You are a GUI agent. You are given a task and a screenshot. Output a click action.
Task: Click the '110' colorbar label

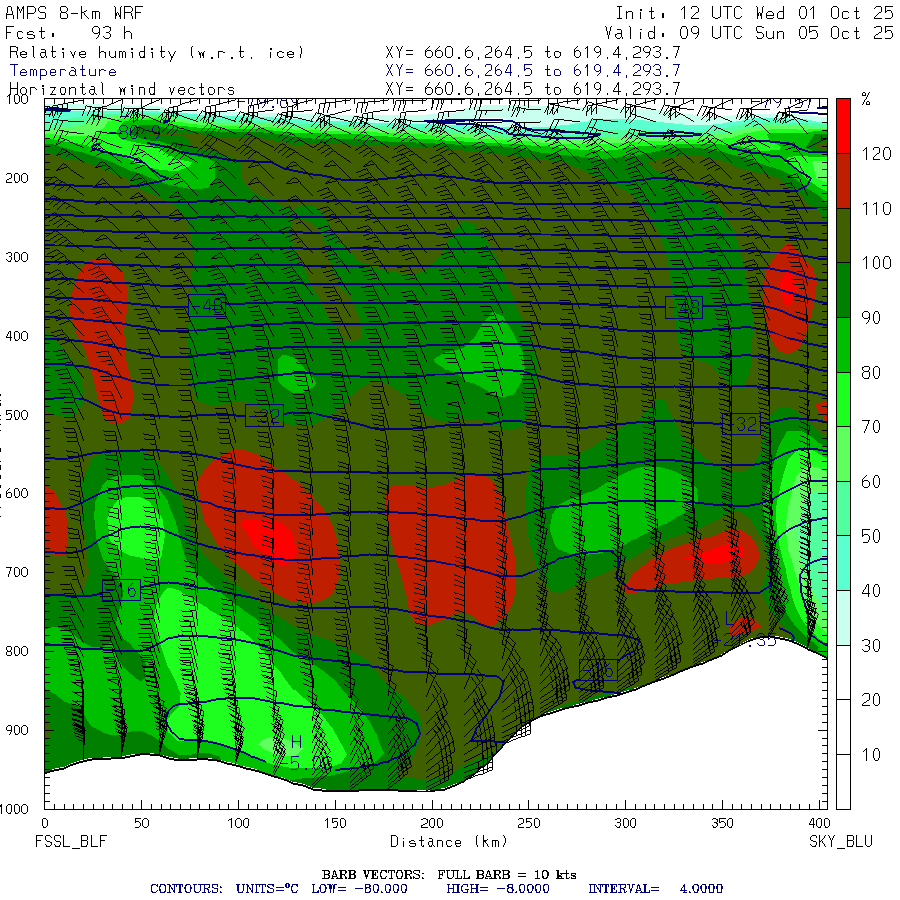click(x=876, y=208)
